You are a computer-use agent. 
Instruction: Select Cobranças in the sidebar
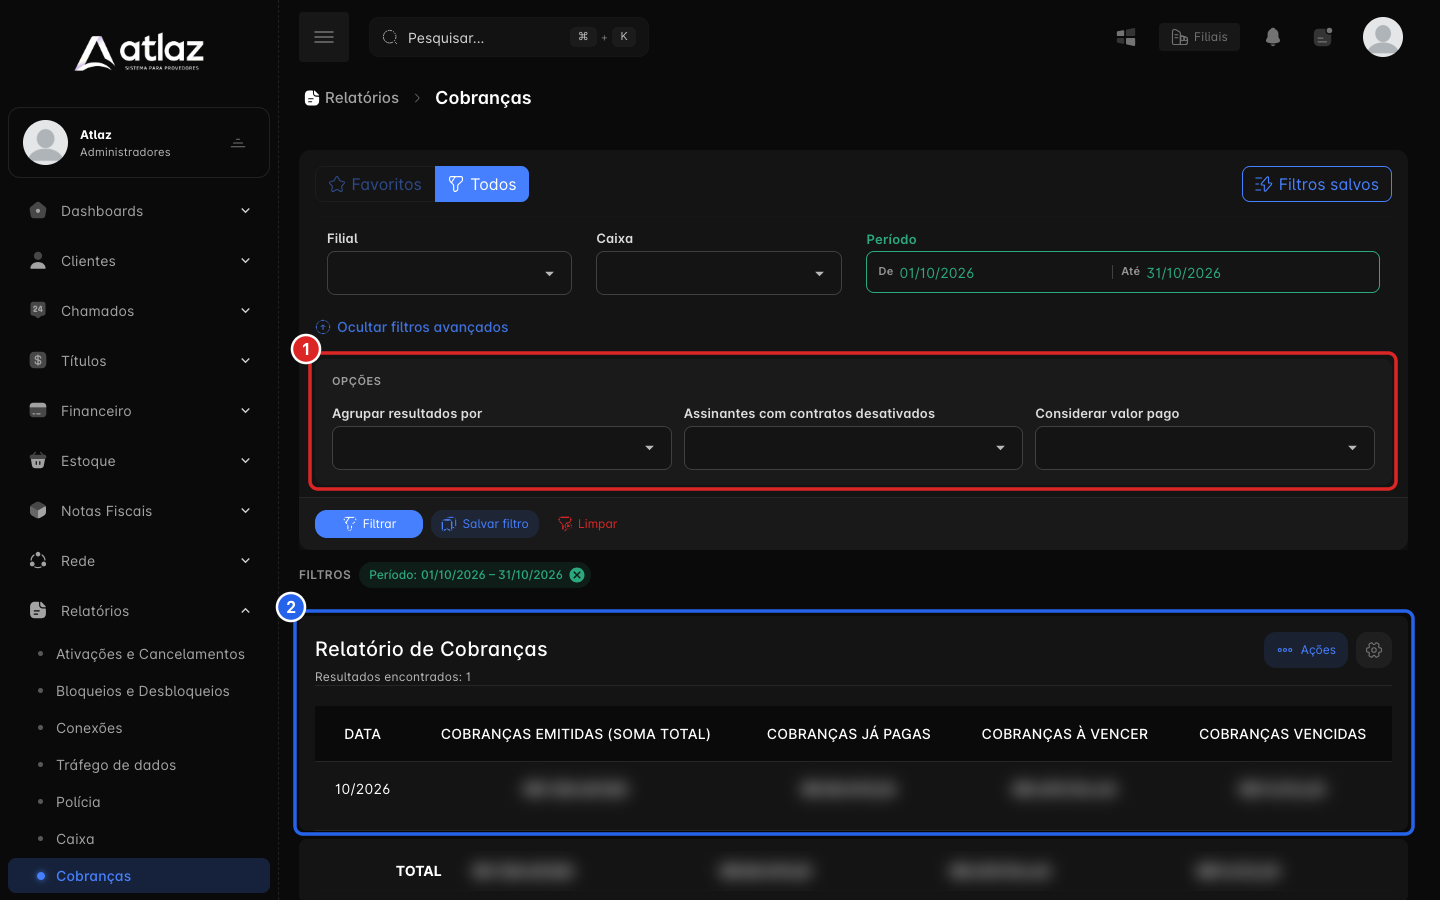(139, 876)
